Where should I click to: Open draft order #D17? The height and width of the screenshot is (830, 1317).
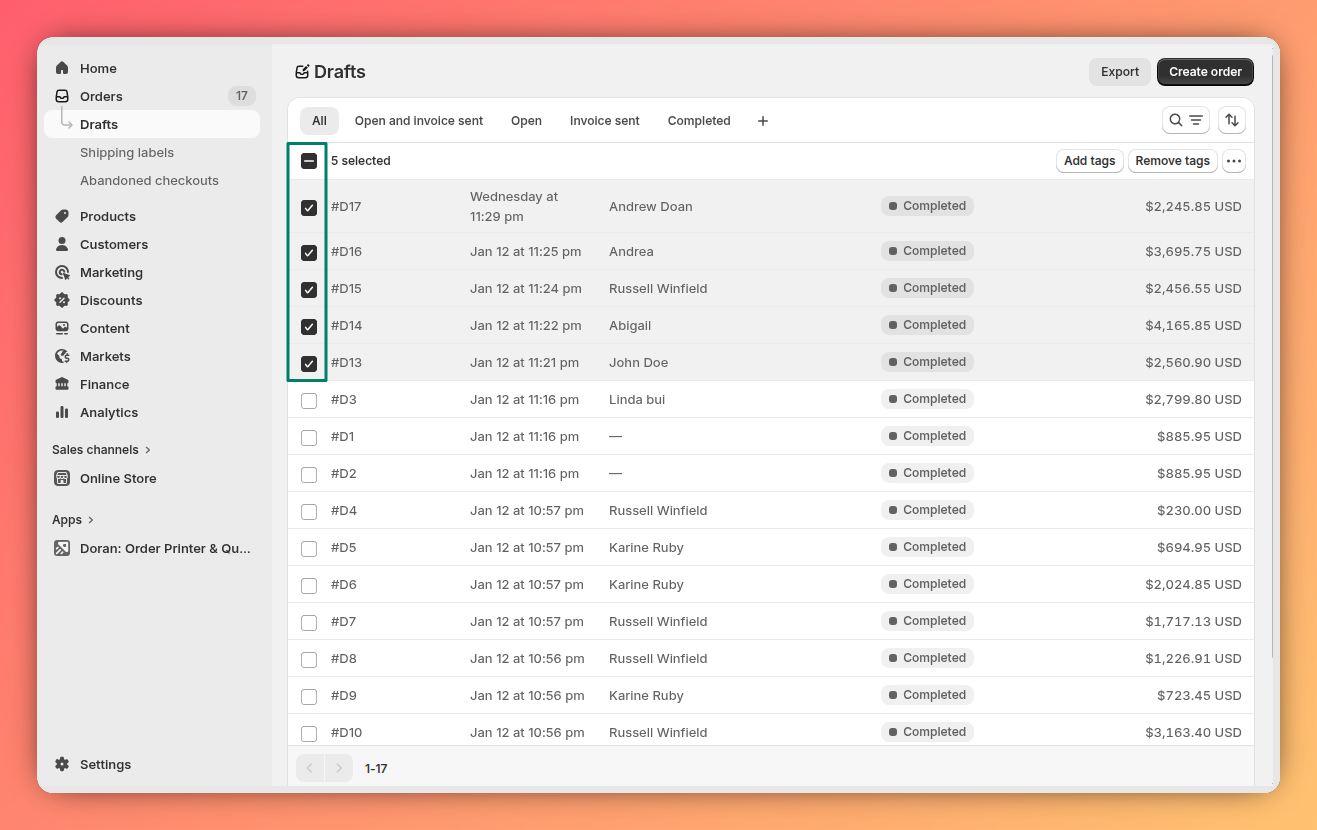tap(346, 206)
